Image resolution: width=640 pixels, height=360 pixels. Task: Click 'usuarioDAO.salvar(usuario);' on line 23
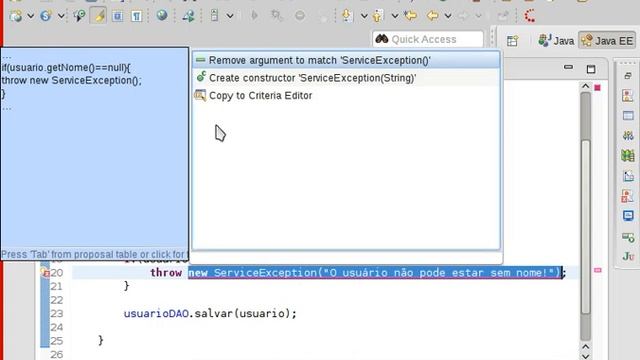click(x=210, y=313)
